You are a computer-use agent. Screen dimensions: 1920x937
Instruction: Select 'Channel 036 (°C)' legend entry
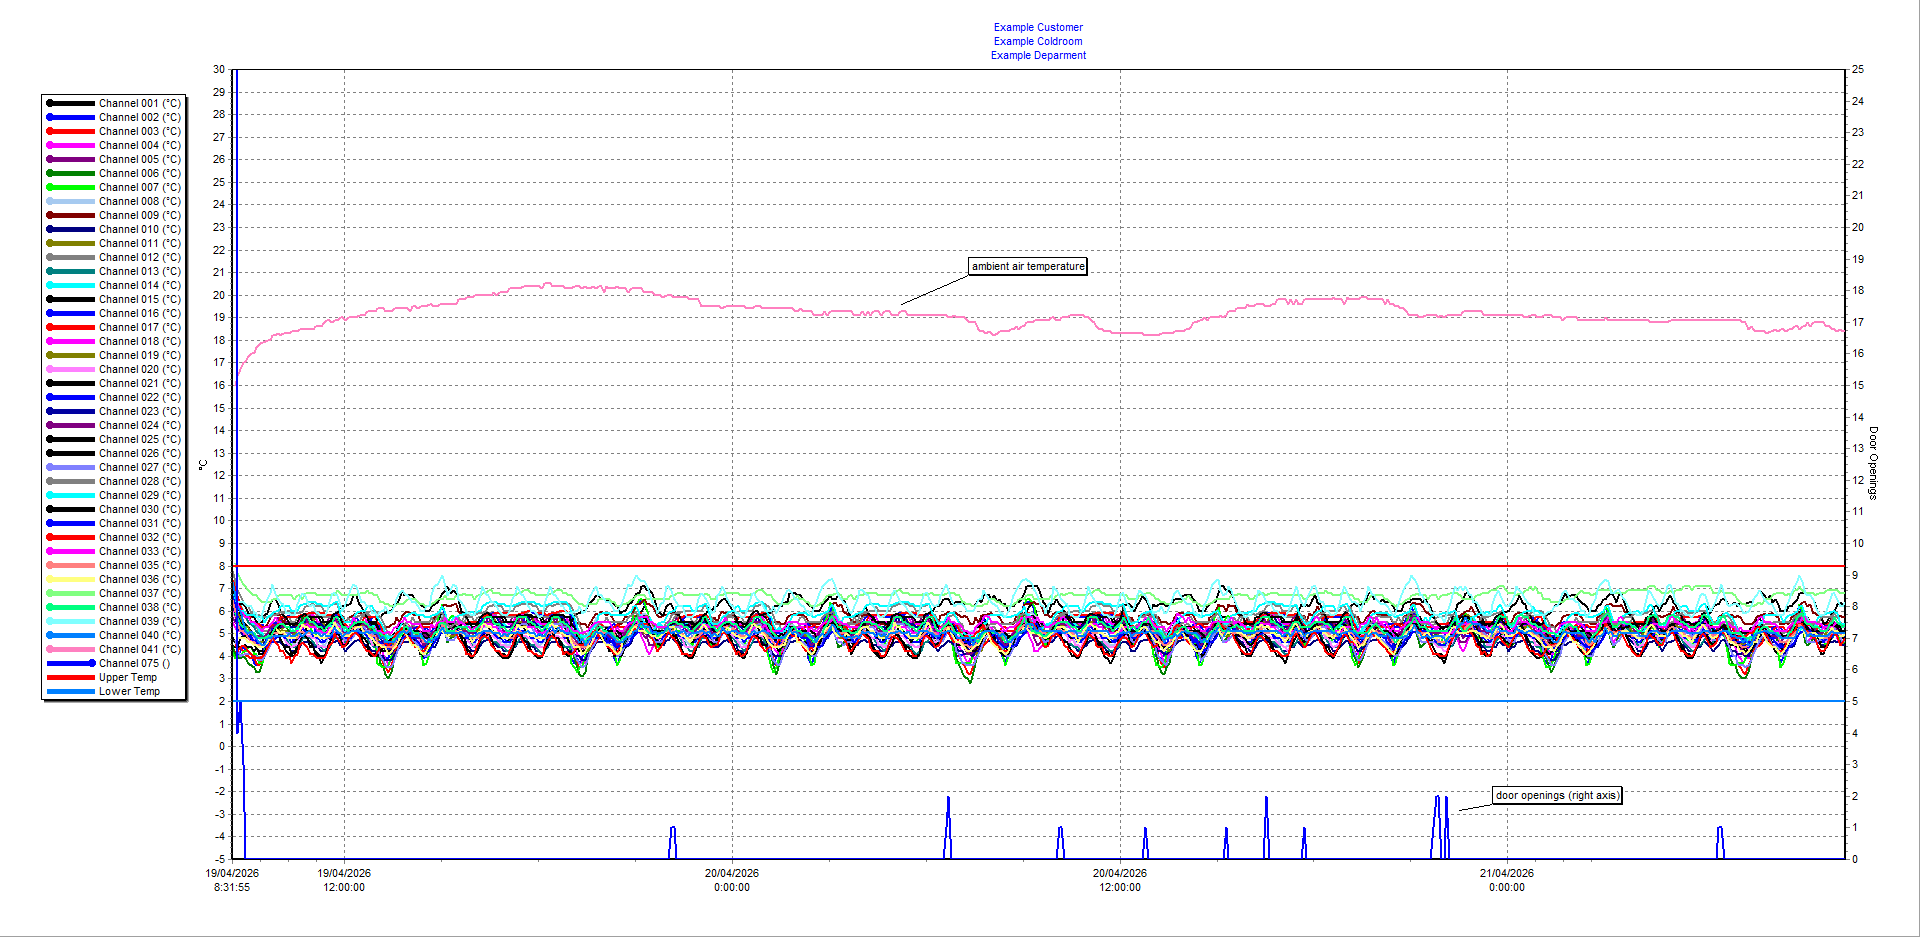[x=114, y=579]
